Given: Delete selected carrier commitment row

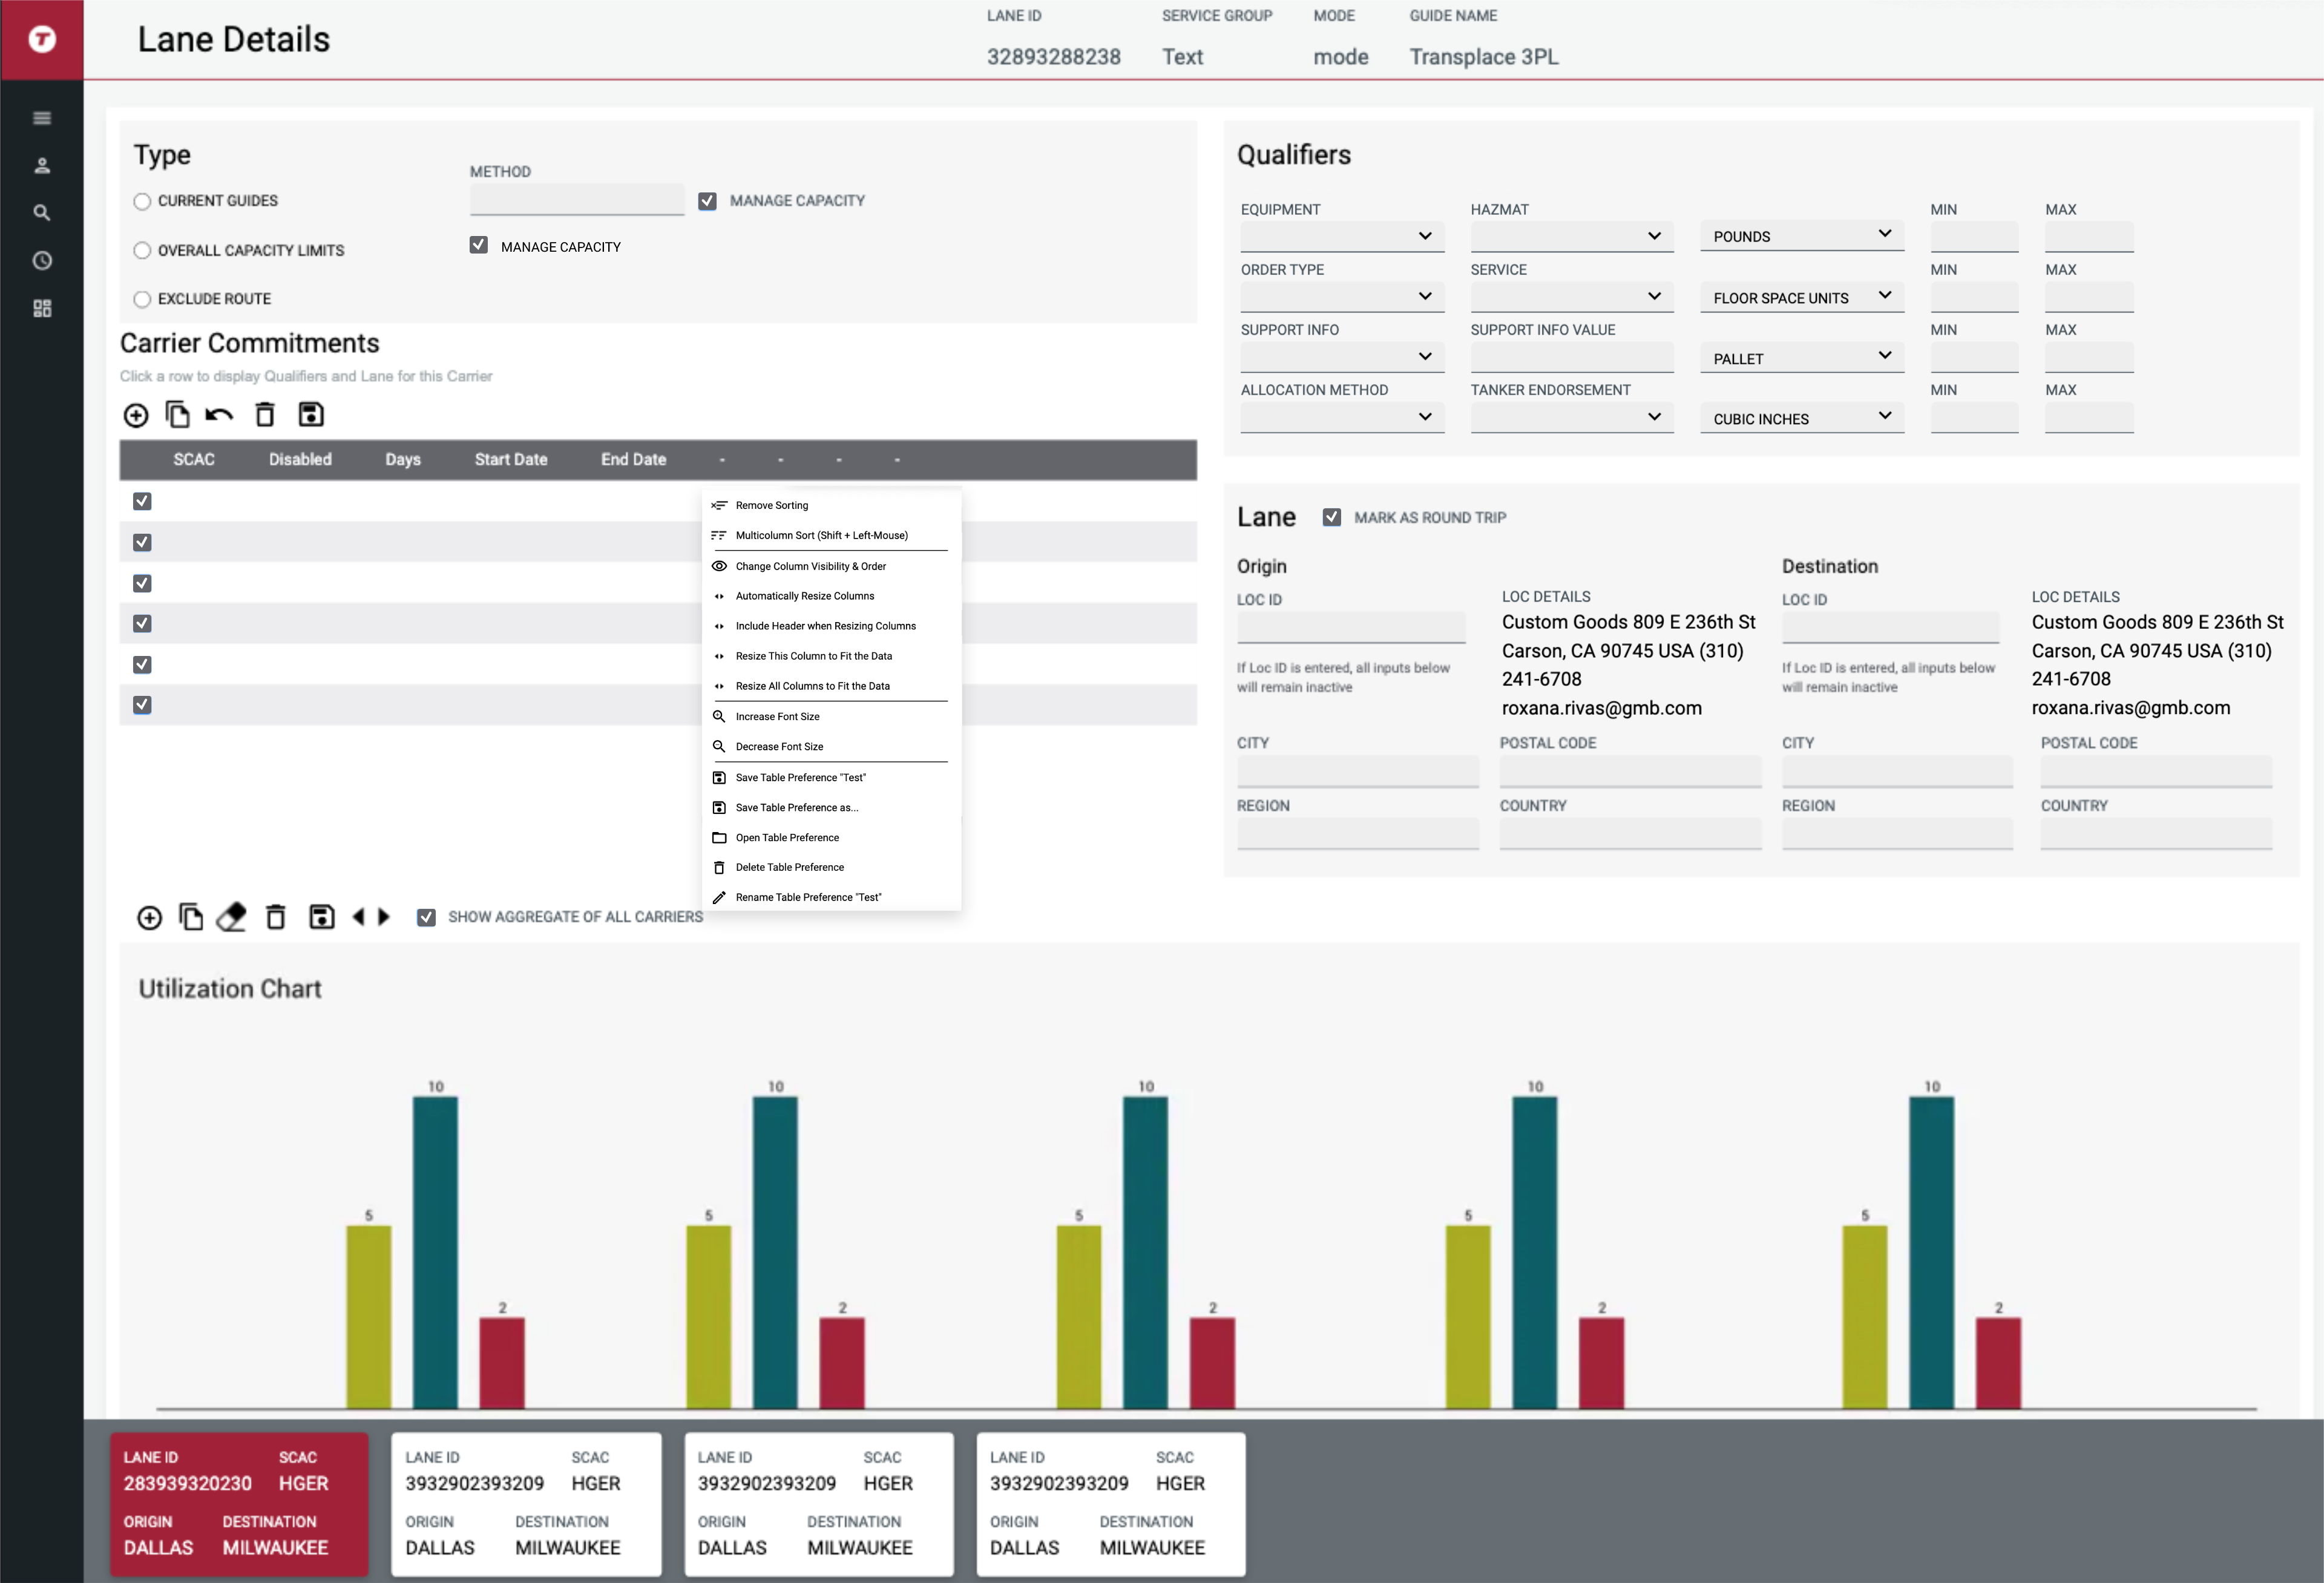Looking at the screenshot, I should tap(265, 414).
